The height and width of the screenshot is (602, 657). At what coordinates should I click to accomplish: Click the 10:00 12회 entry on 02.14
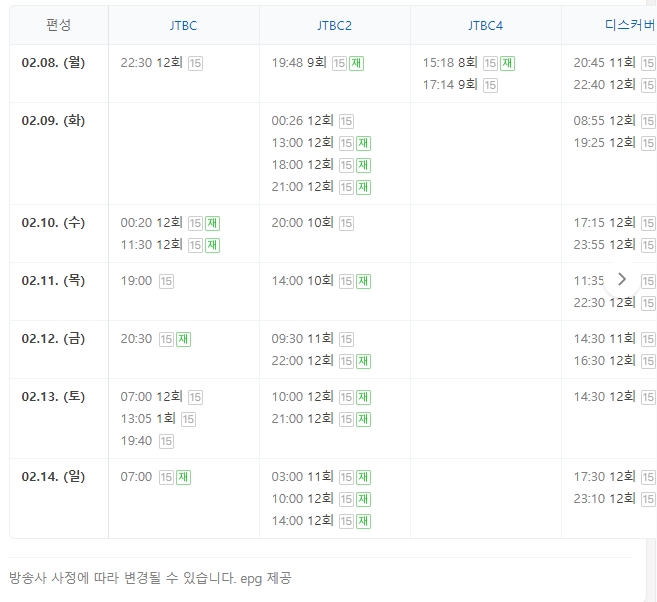coord(302,499)
